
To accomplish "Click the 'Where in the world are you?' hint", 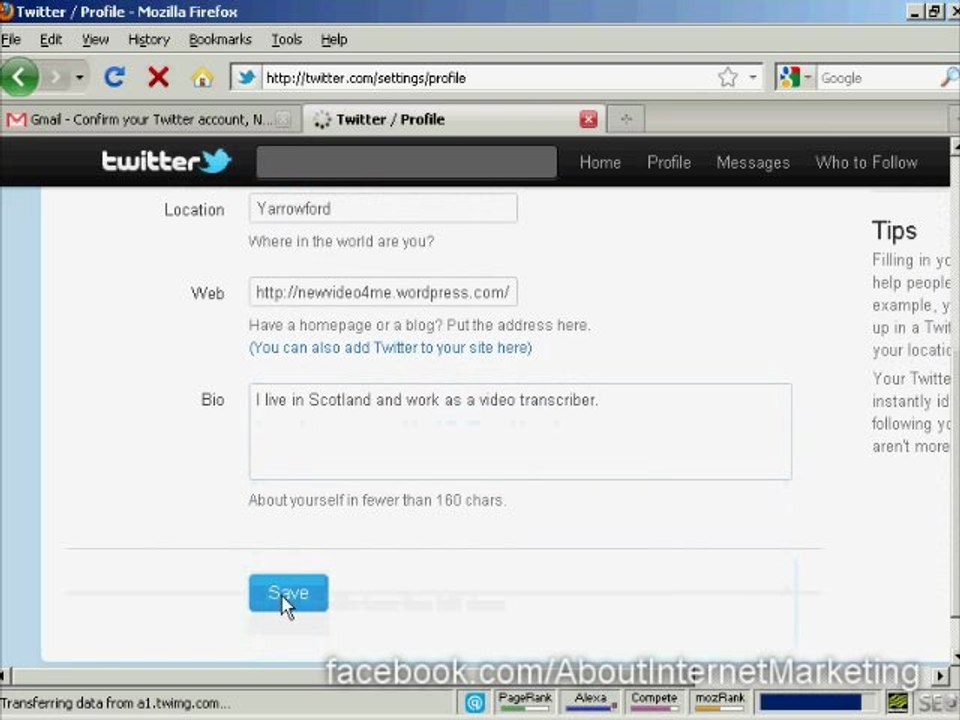I will click(x=341, y=241).
